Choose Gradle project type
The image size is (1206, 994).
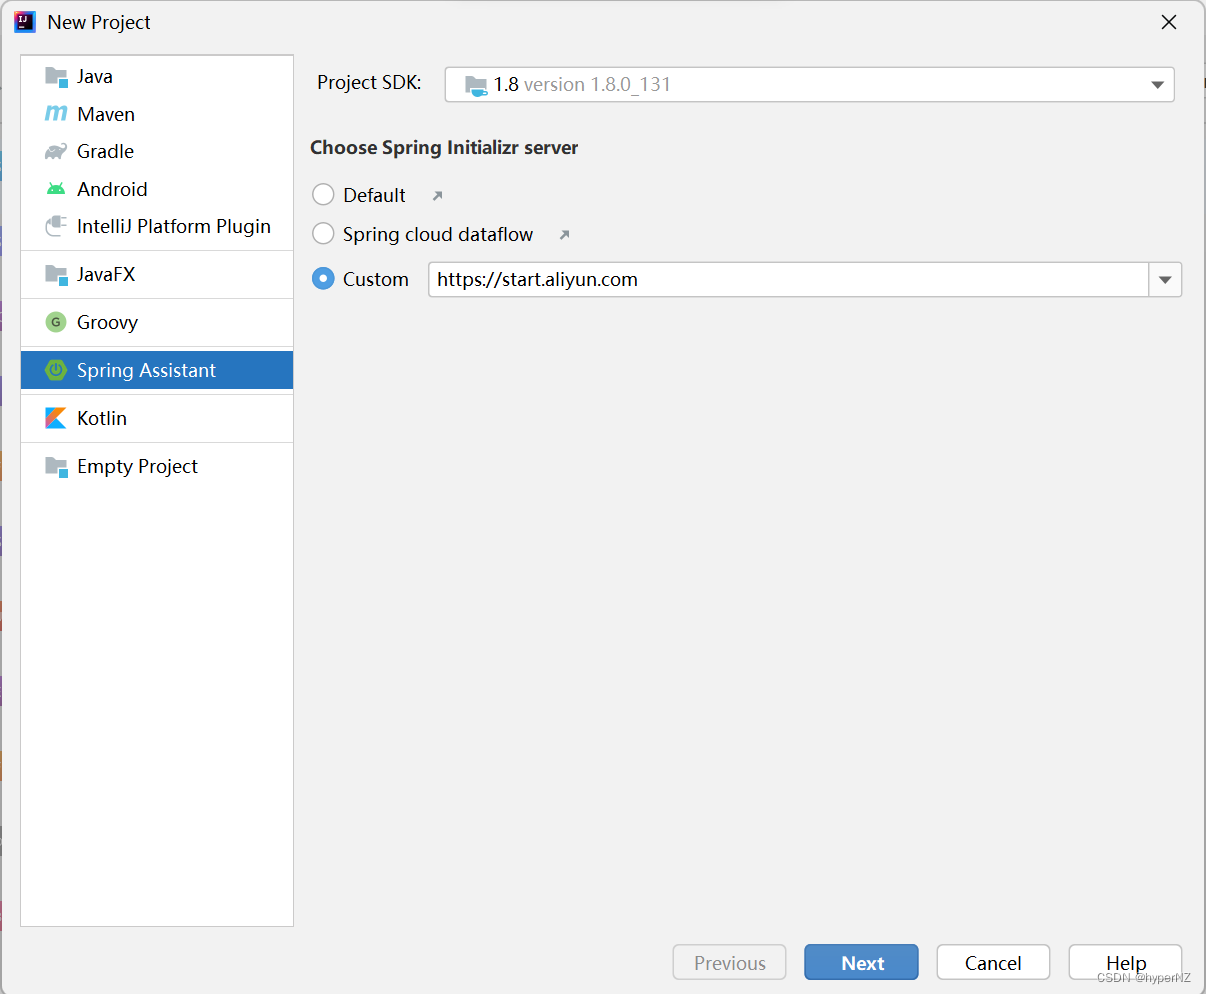pyautogui.click(x=157, y=152)
